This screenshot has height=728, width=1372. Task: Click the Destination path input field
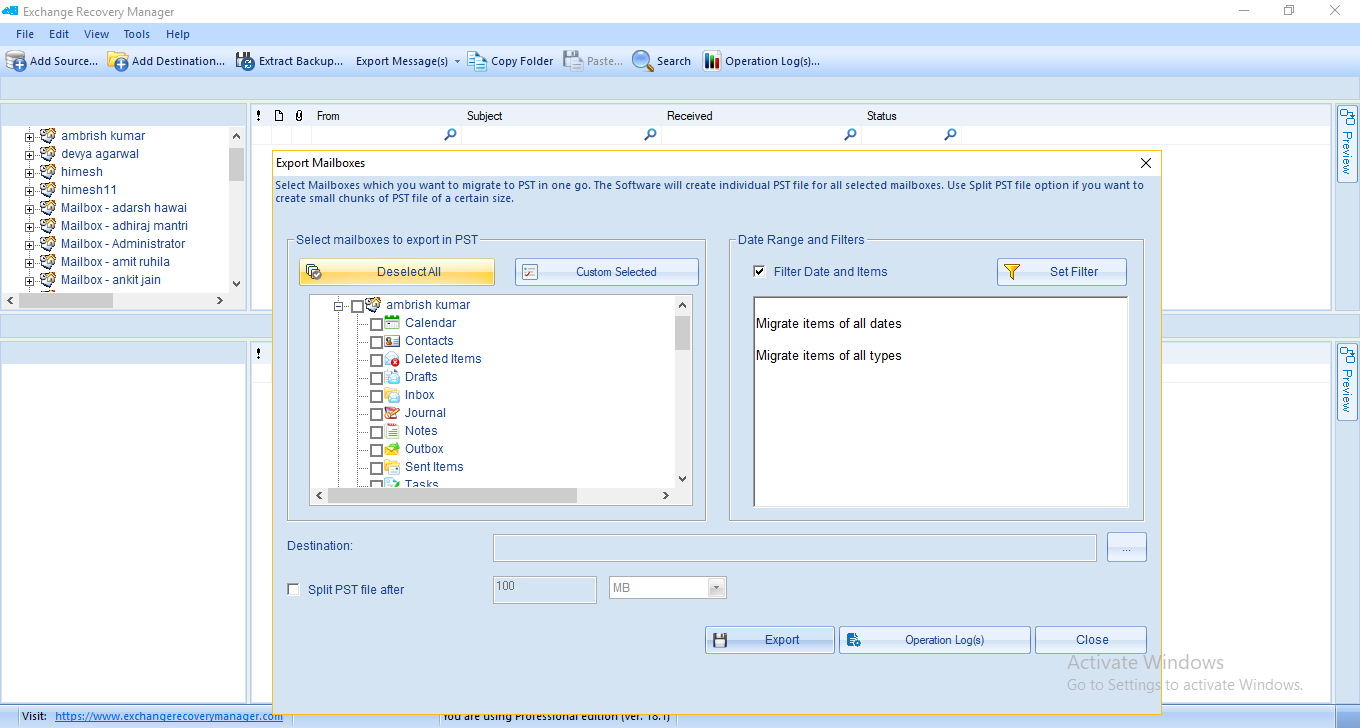[795, 548]
